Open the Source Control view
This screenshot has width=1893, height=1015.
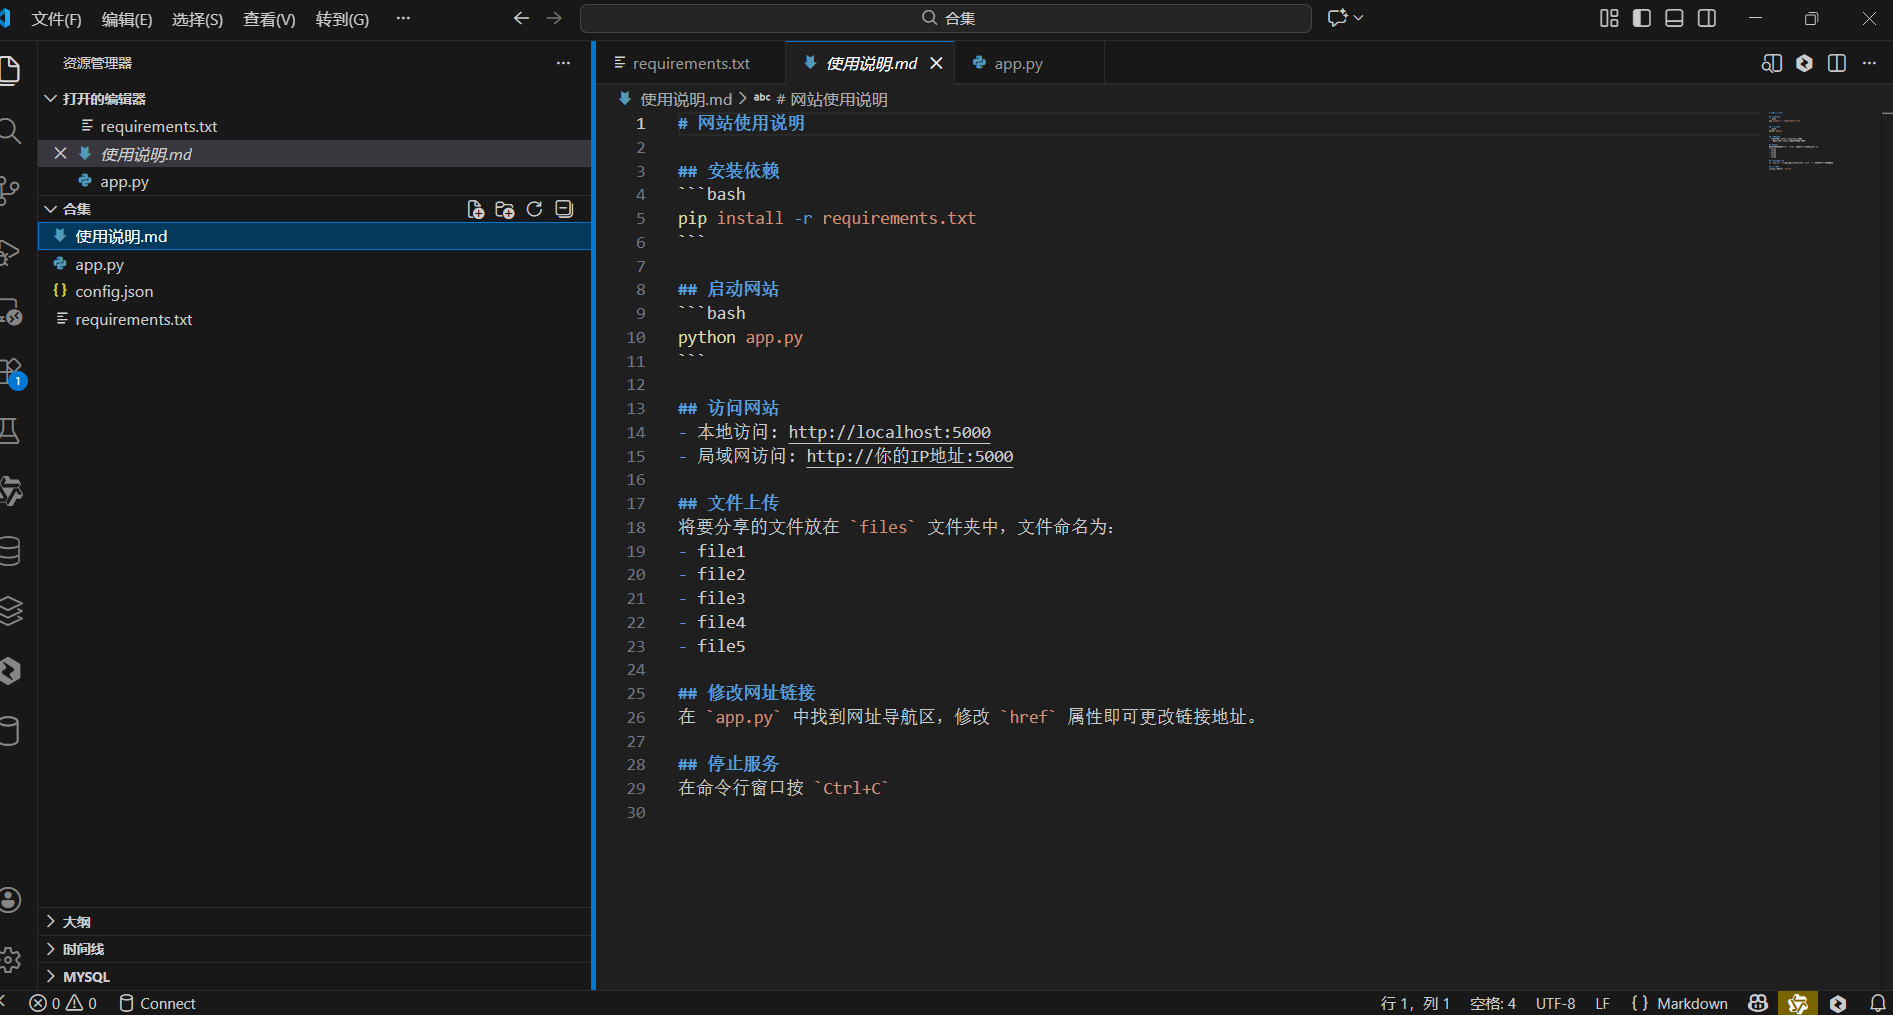pyautogui.click(x=10, y=190)
